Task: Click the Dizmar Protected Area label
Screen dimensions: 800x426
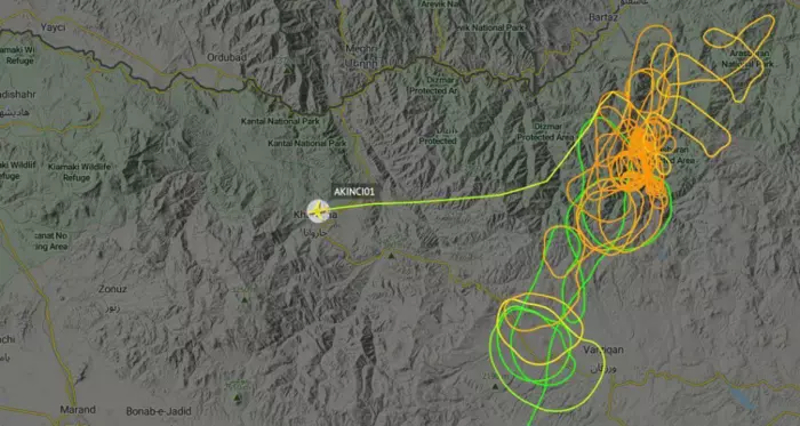Action: (x=546, y=132)
